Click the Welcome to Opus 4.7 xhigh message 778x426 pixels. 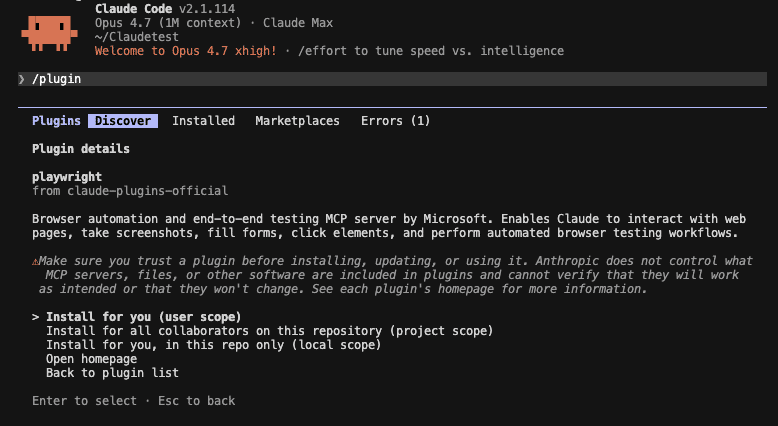point(186,51)
